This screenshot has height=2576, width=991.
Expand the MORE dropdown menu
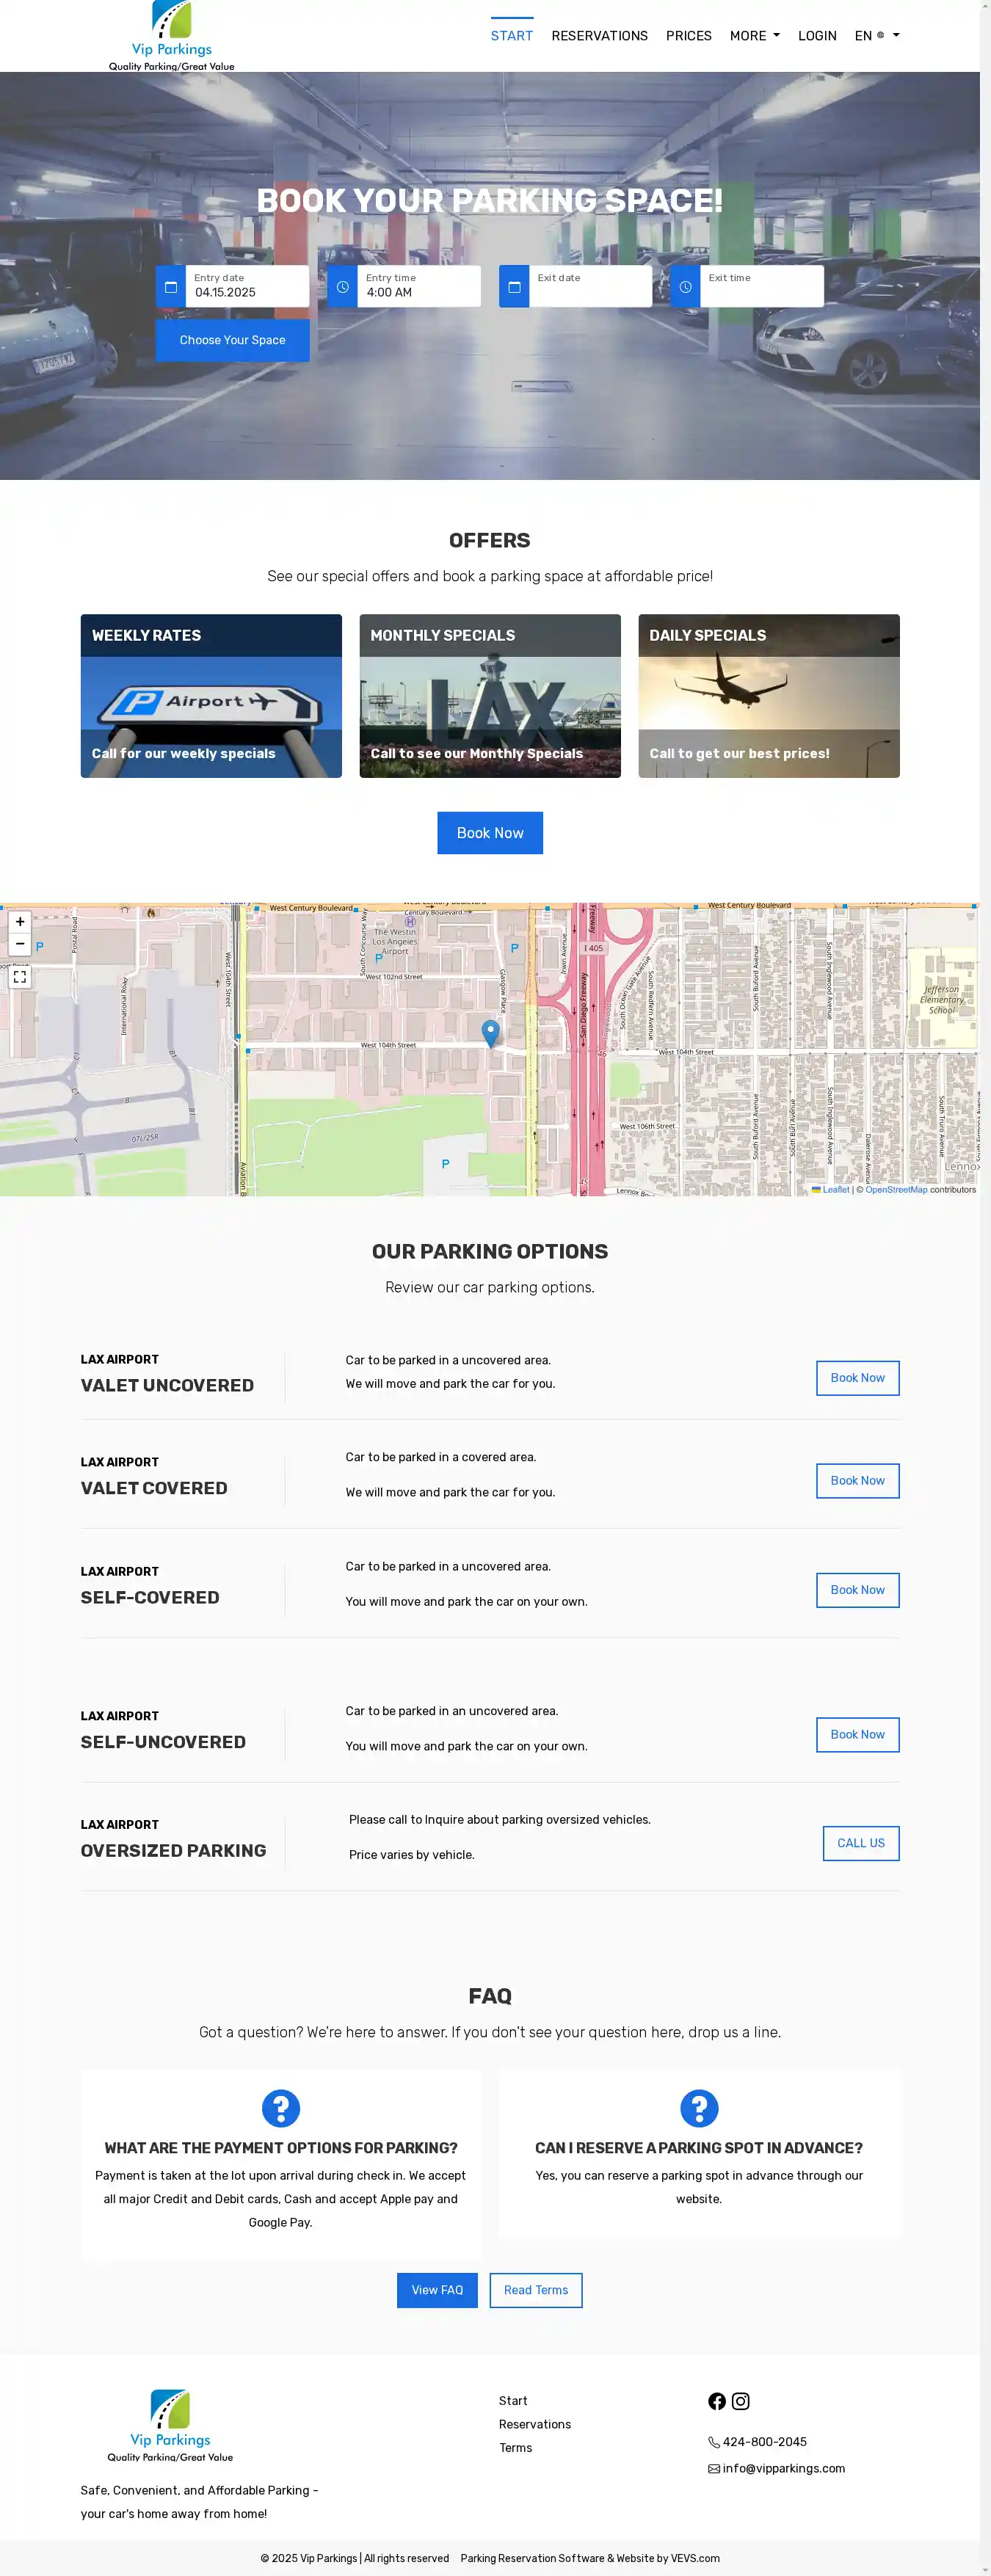[x=754, y=36]
